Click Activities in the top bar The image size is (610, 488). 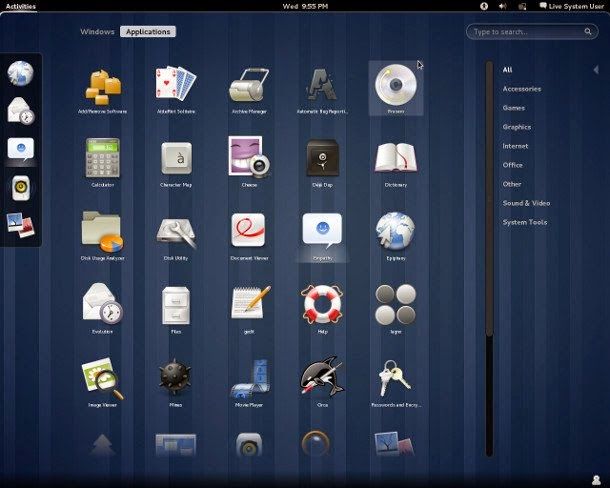[x=21, y=6]
